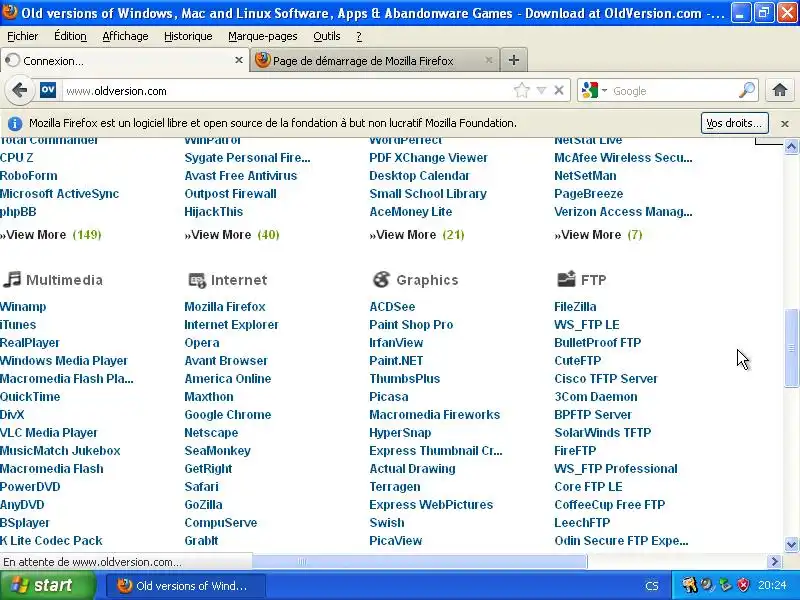Click the horizontal scrollbar thumb

[419, 562]
